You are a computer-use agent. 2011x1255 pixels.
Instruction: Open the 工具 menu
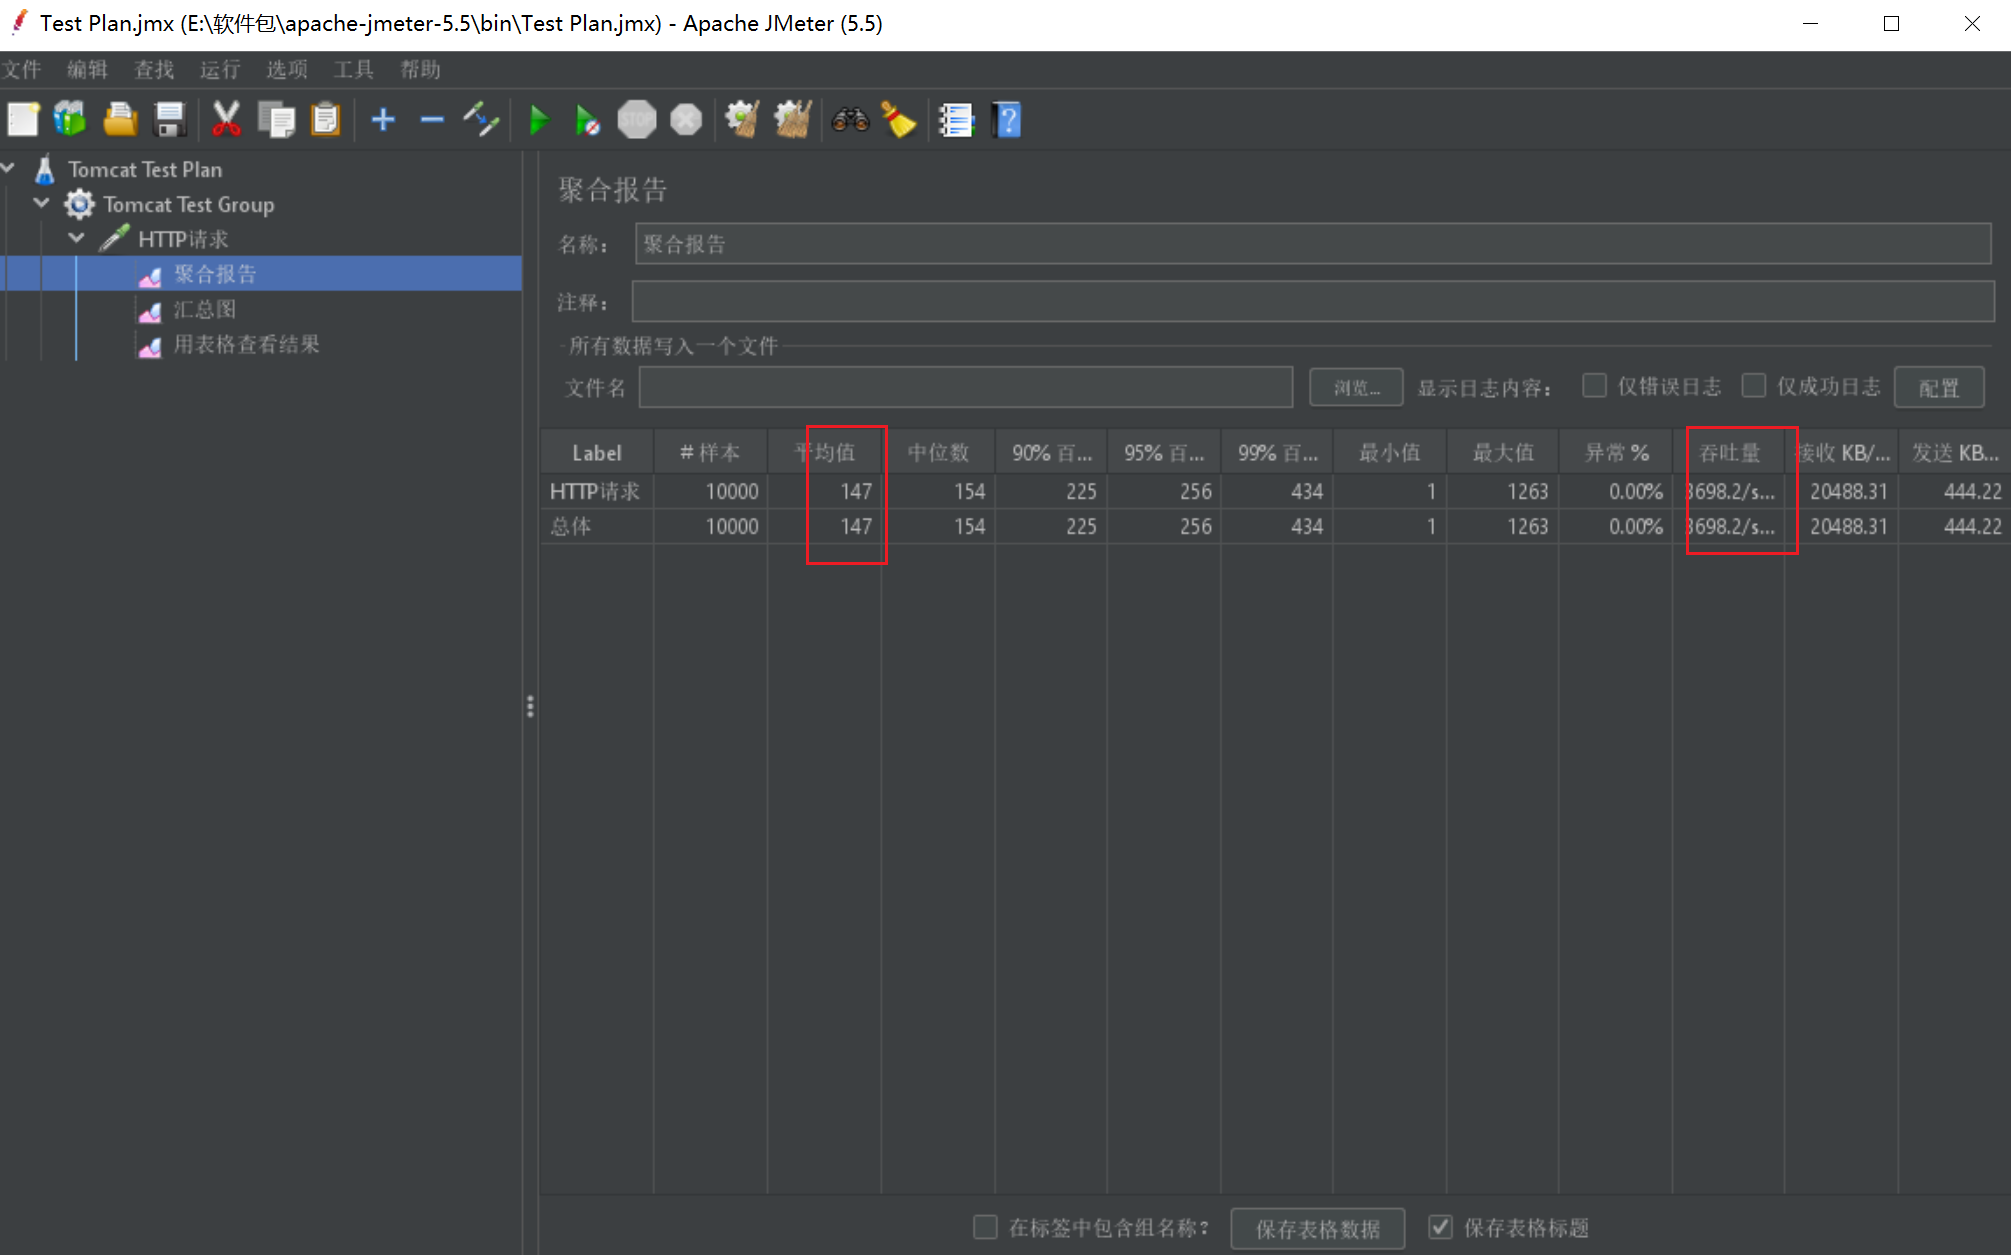354,69
